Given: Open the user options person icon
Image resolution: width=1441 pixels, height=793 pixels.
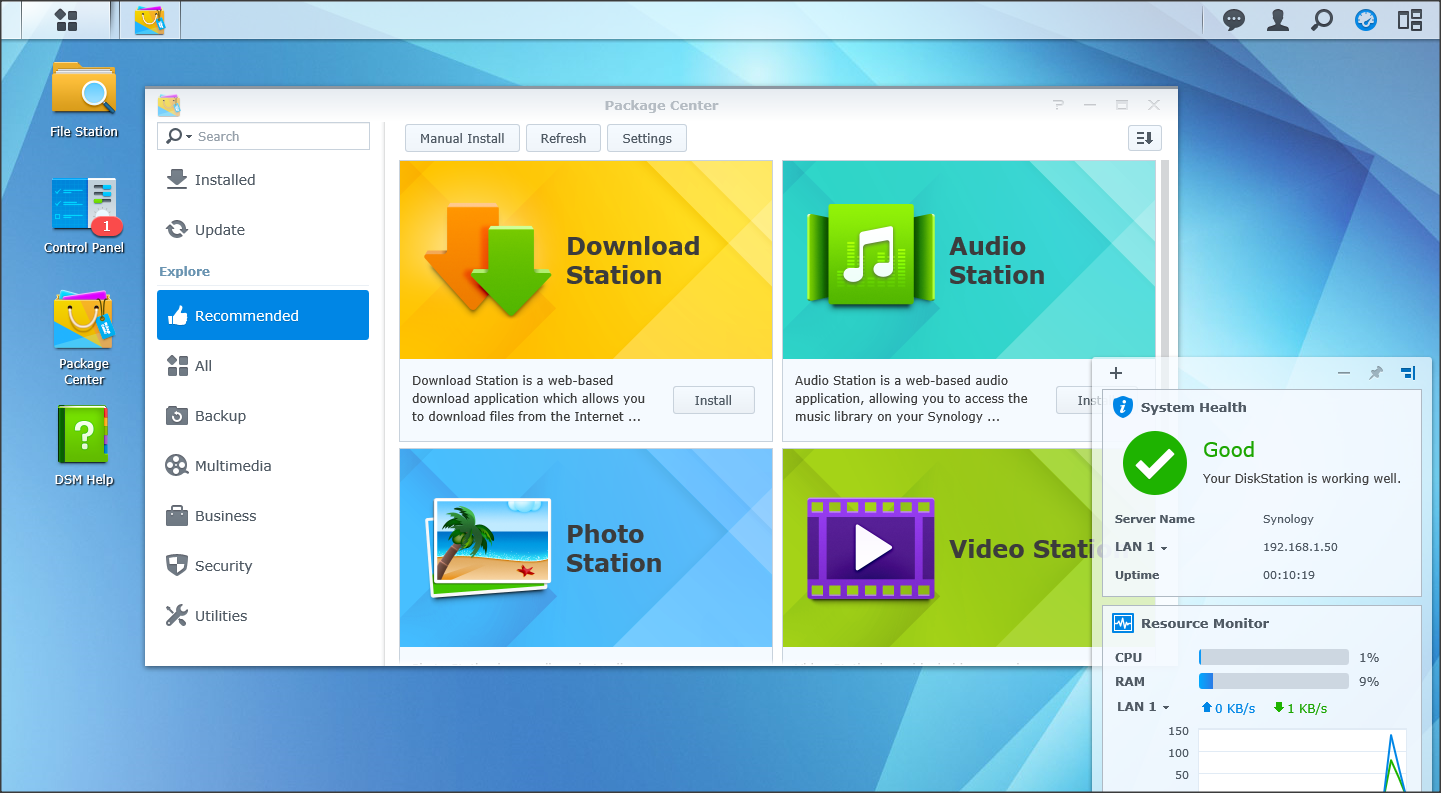Looking at the screenshot, I should pos(1277,20).
